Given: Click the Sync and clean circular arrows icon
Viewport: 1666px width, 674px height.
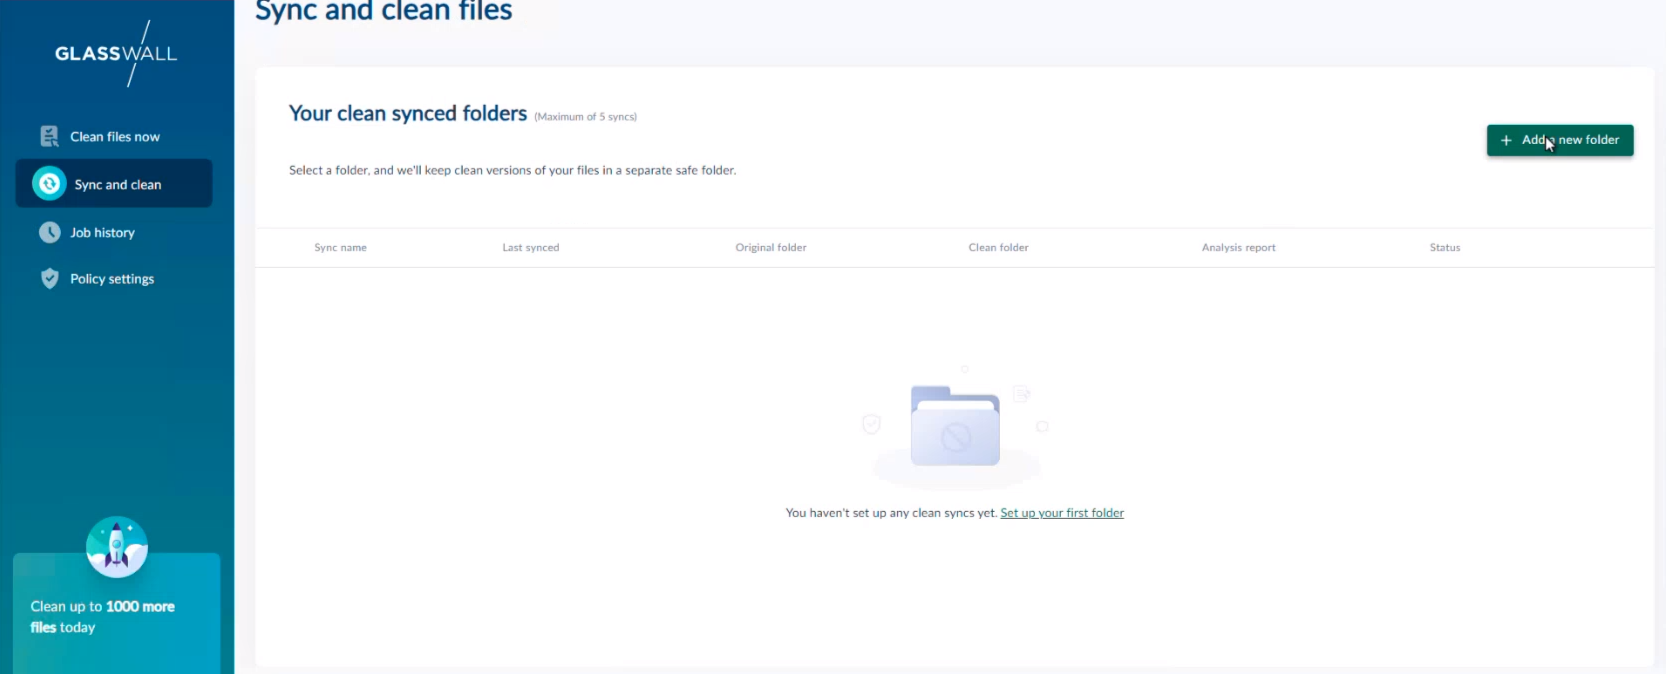Looking at the screenshot, I should coord(49,184).
